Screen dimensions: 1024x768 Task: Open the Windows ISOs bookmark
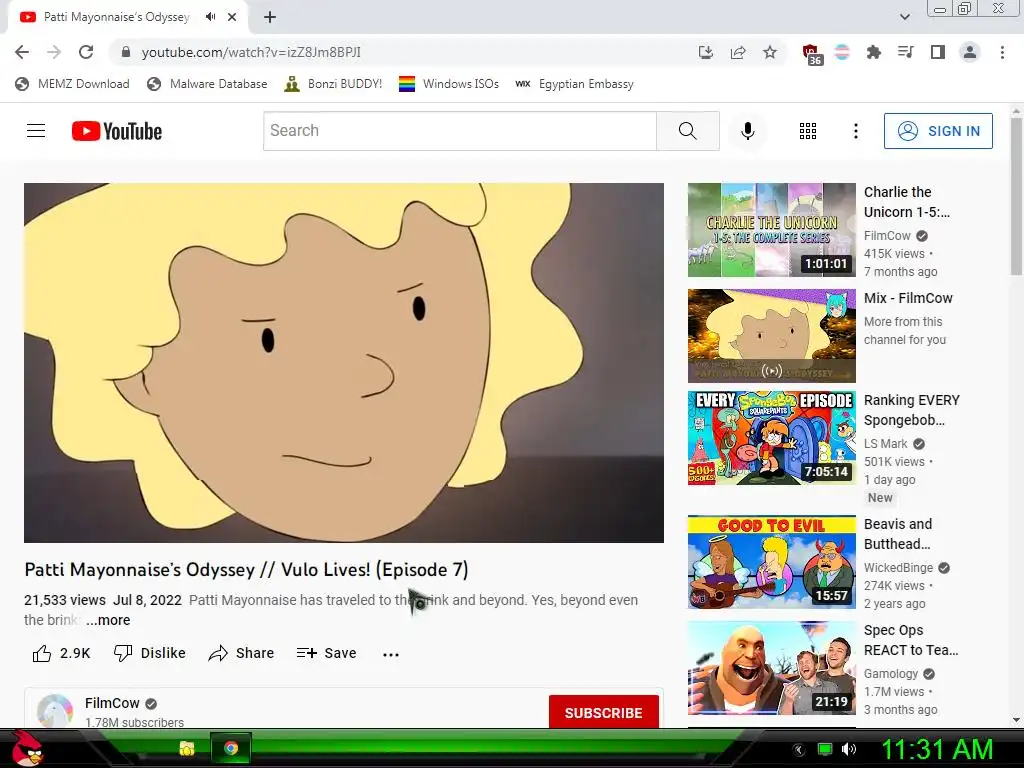point(449,84)
